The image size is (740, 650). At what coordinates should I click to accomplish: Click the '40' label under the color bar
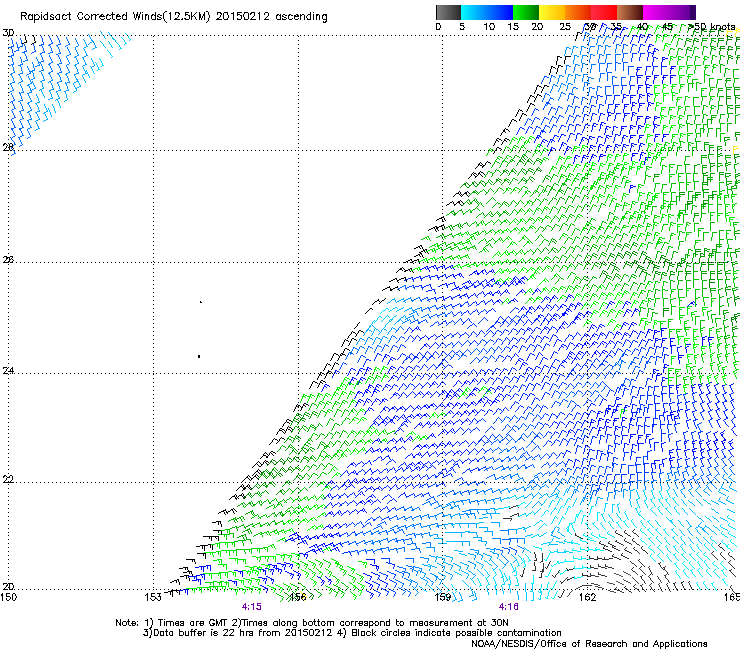pyautogui.click(x=642, y=27)
